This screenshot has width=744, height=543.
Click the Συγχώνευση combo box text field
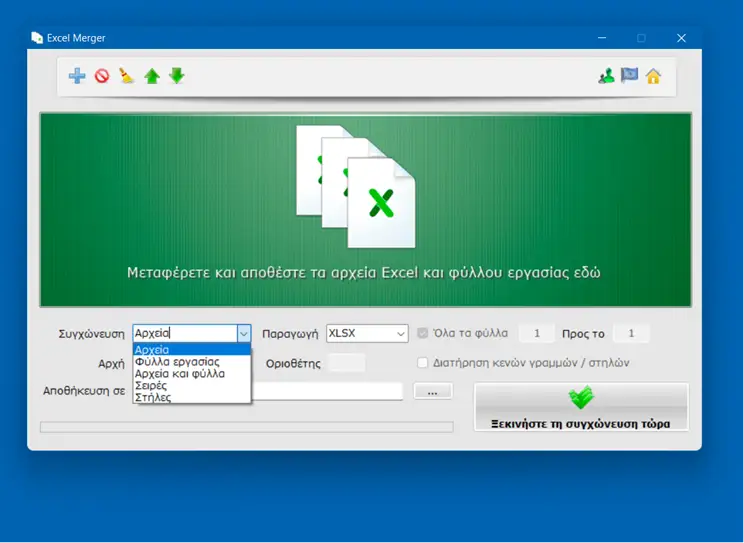[x=186, y=334]
